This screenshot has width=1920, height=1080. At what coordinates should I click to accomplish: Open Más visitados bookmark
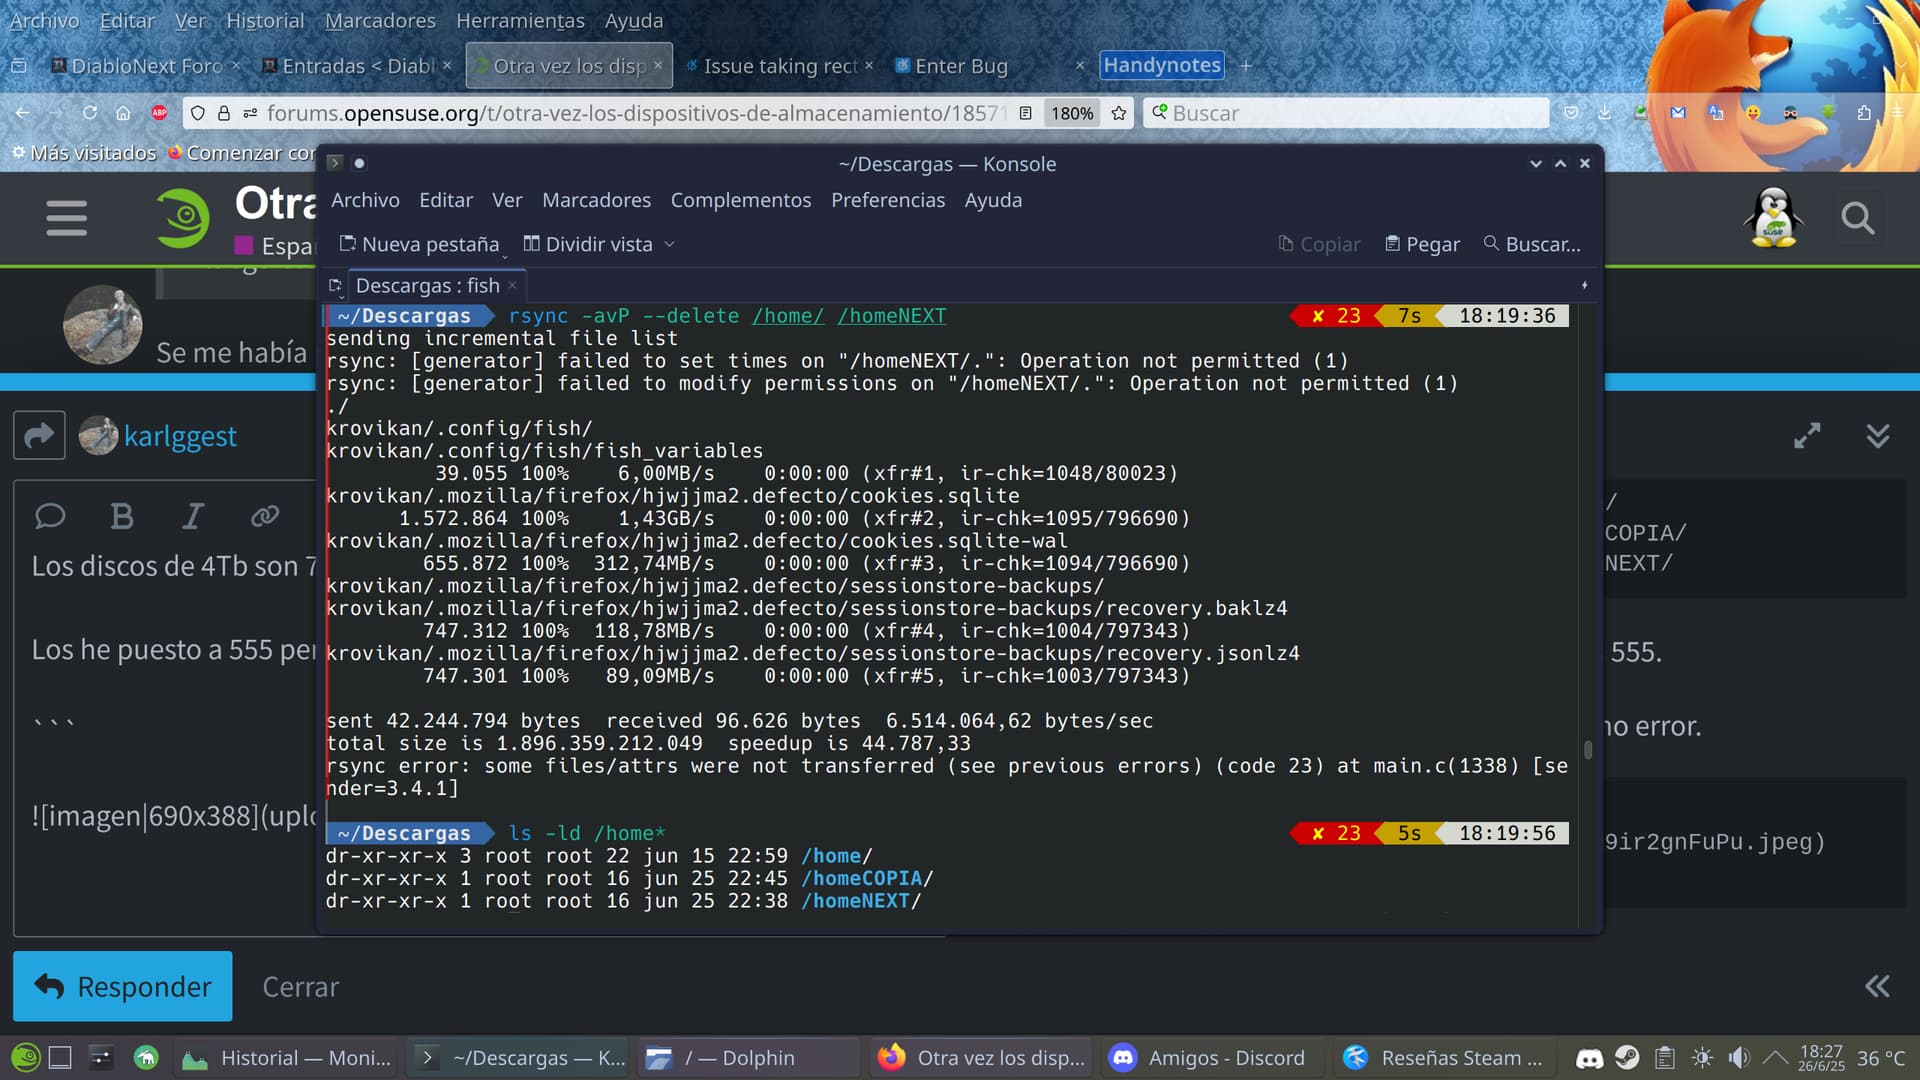tap(85, 153)
